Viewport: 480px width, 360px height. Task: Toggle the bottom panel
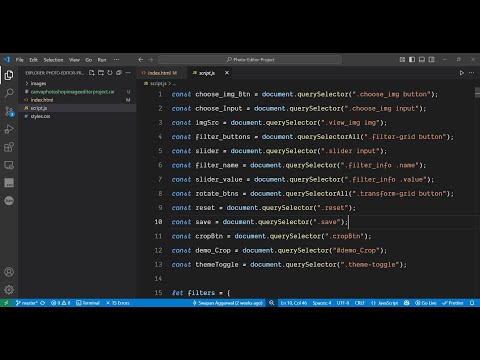pos(422,60)
